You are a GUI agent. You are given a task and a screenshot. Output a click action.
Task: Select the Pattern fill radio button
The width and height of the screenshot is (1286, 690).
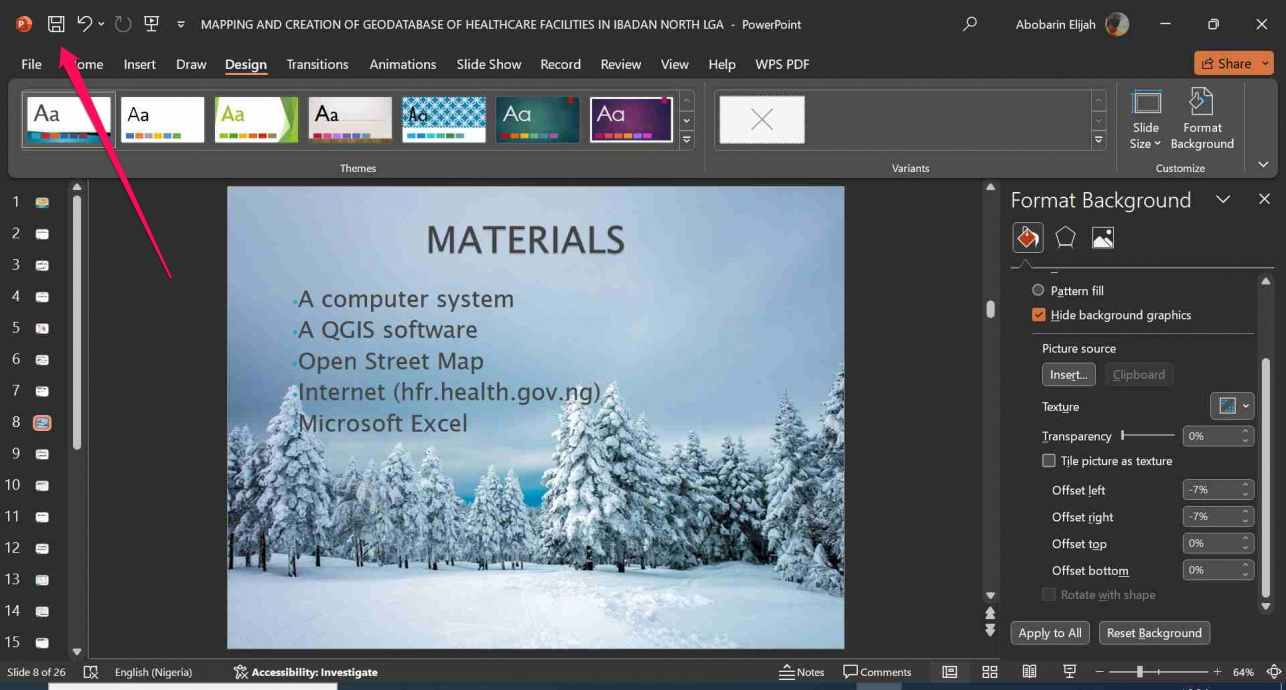pos(1038,291)
